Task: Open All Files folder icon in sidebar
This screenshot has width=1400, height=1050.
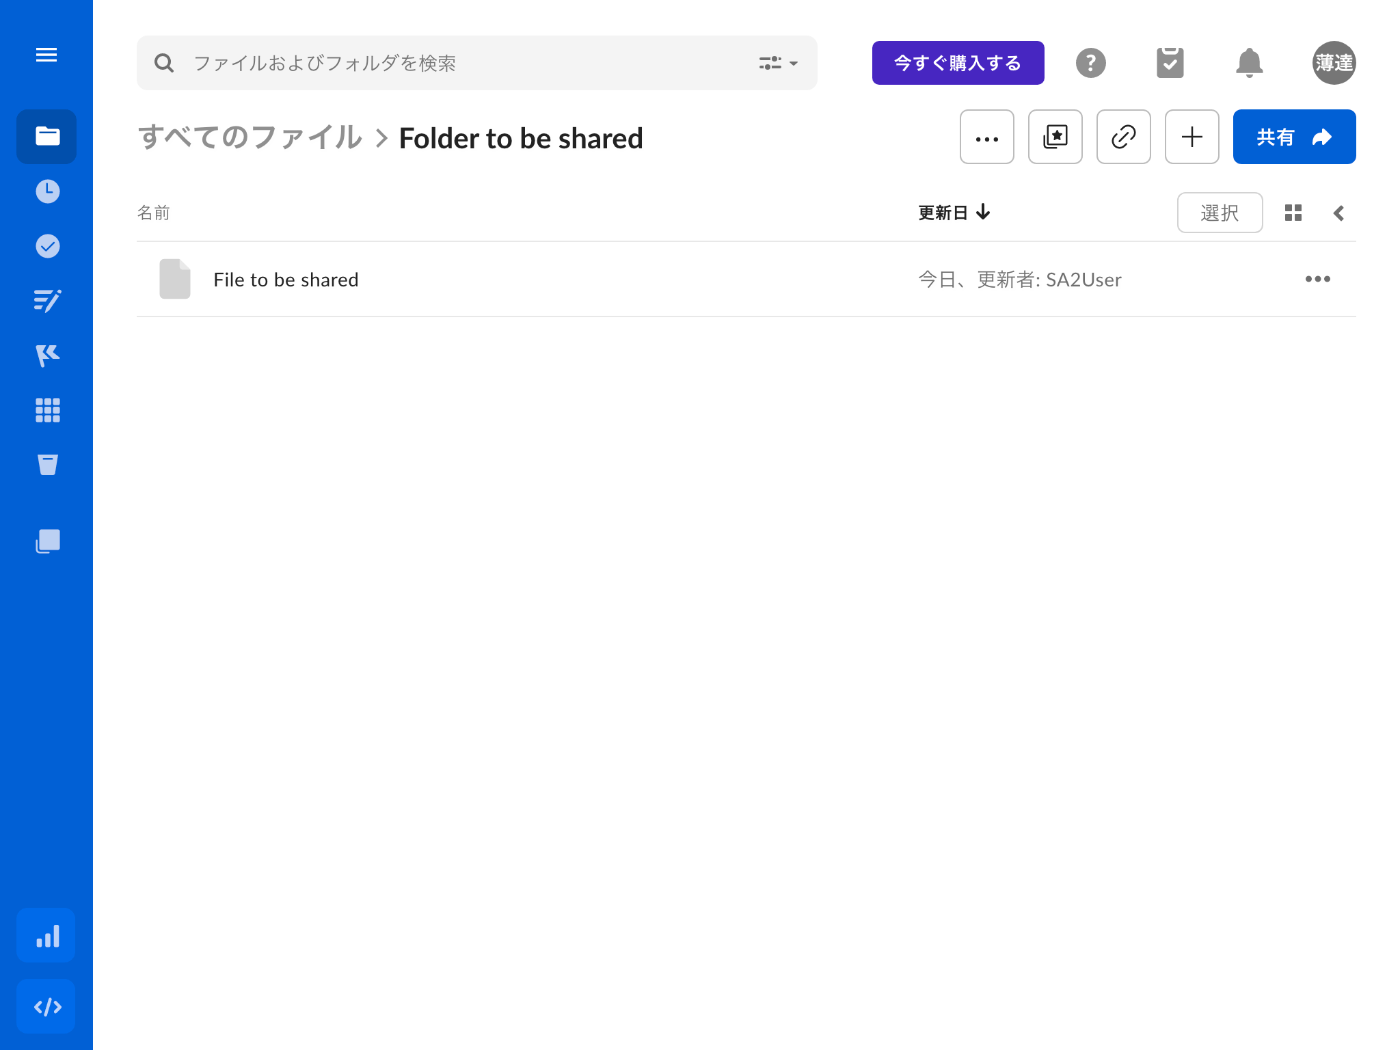Action: click(46, 136)
